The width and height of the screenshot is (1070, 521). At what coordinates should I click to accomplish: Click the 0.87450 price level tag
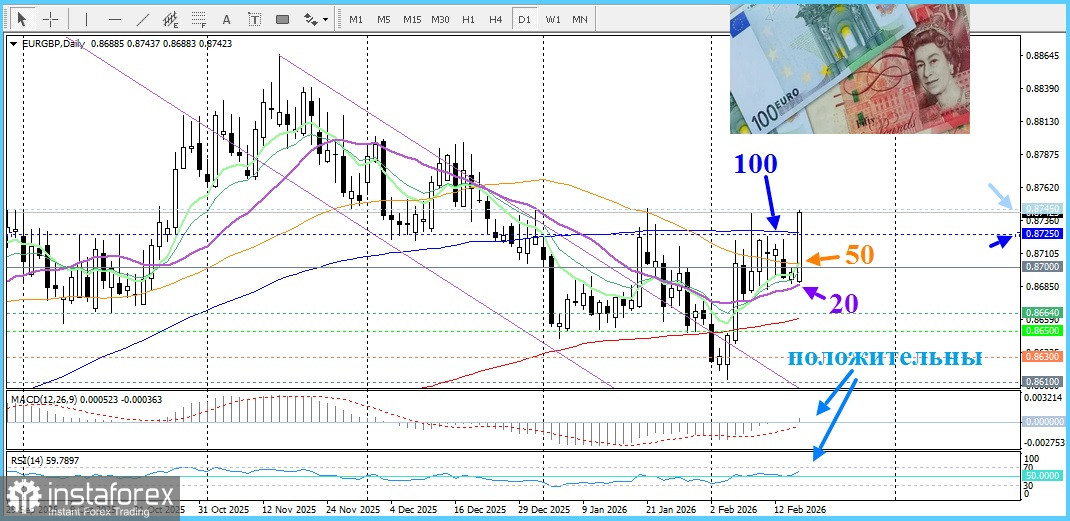pos(1041,209)
